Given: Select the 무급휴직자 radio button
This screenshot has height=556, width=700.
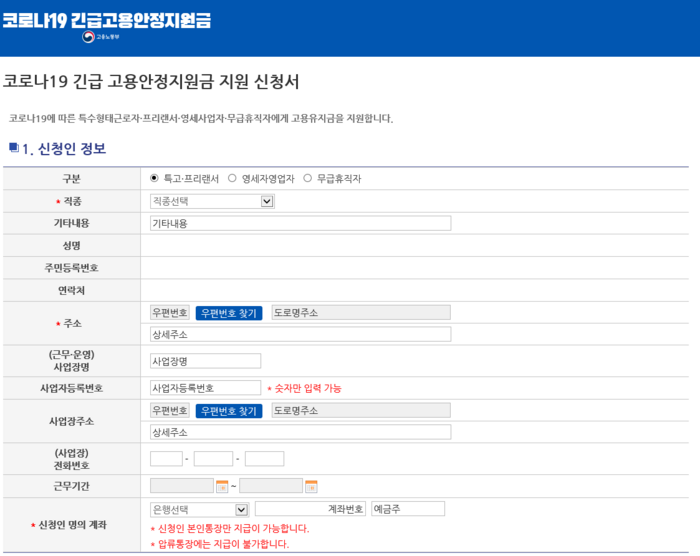Looking at the screenshot, I should (x=308, y=178).
